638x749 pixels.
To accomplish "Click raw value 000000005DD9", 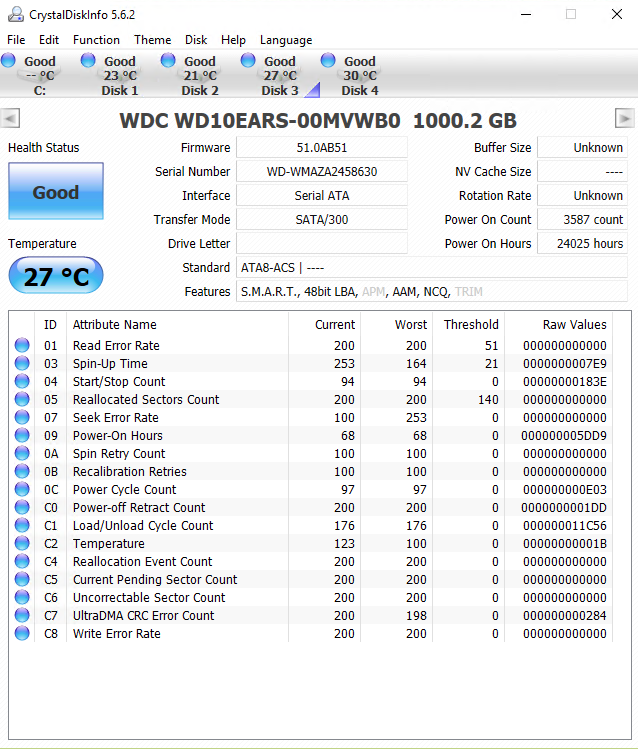I will (x=564, y=436).
